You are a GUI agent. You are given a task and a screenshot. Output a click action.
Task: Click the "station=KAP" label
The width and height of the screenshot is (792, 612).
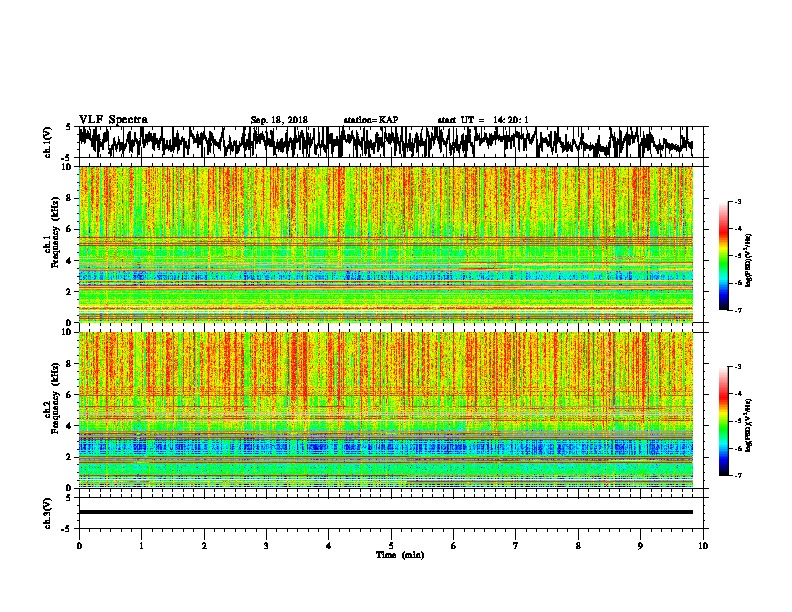[371, 120]
